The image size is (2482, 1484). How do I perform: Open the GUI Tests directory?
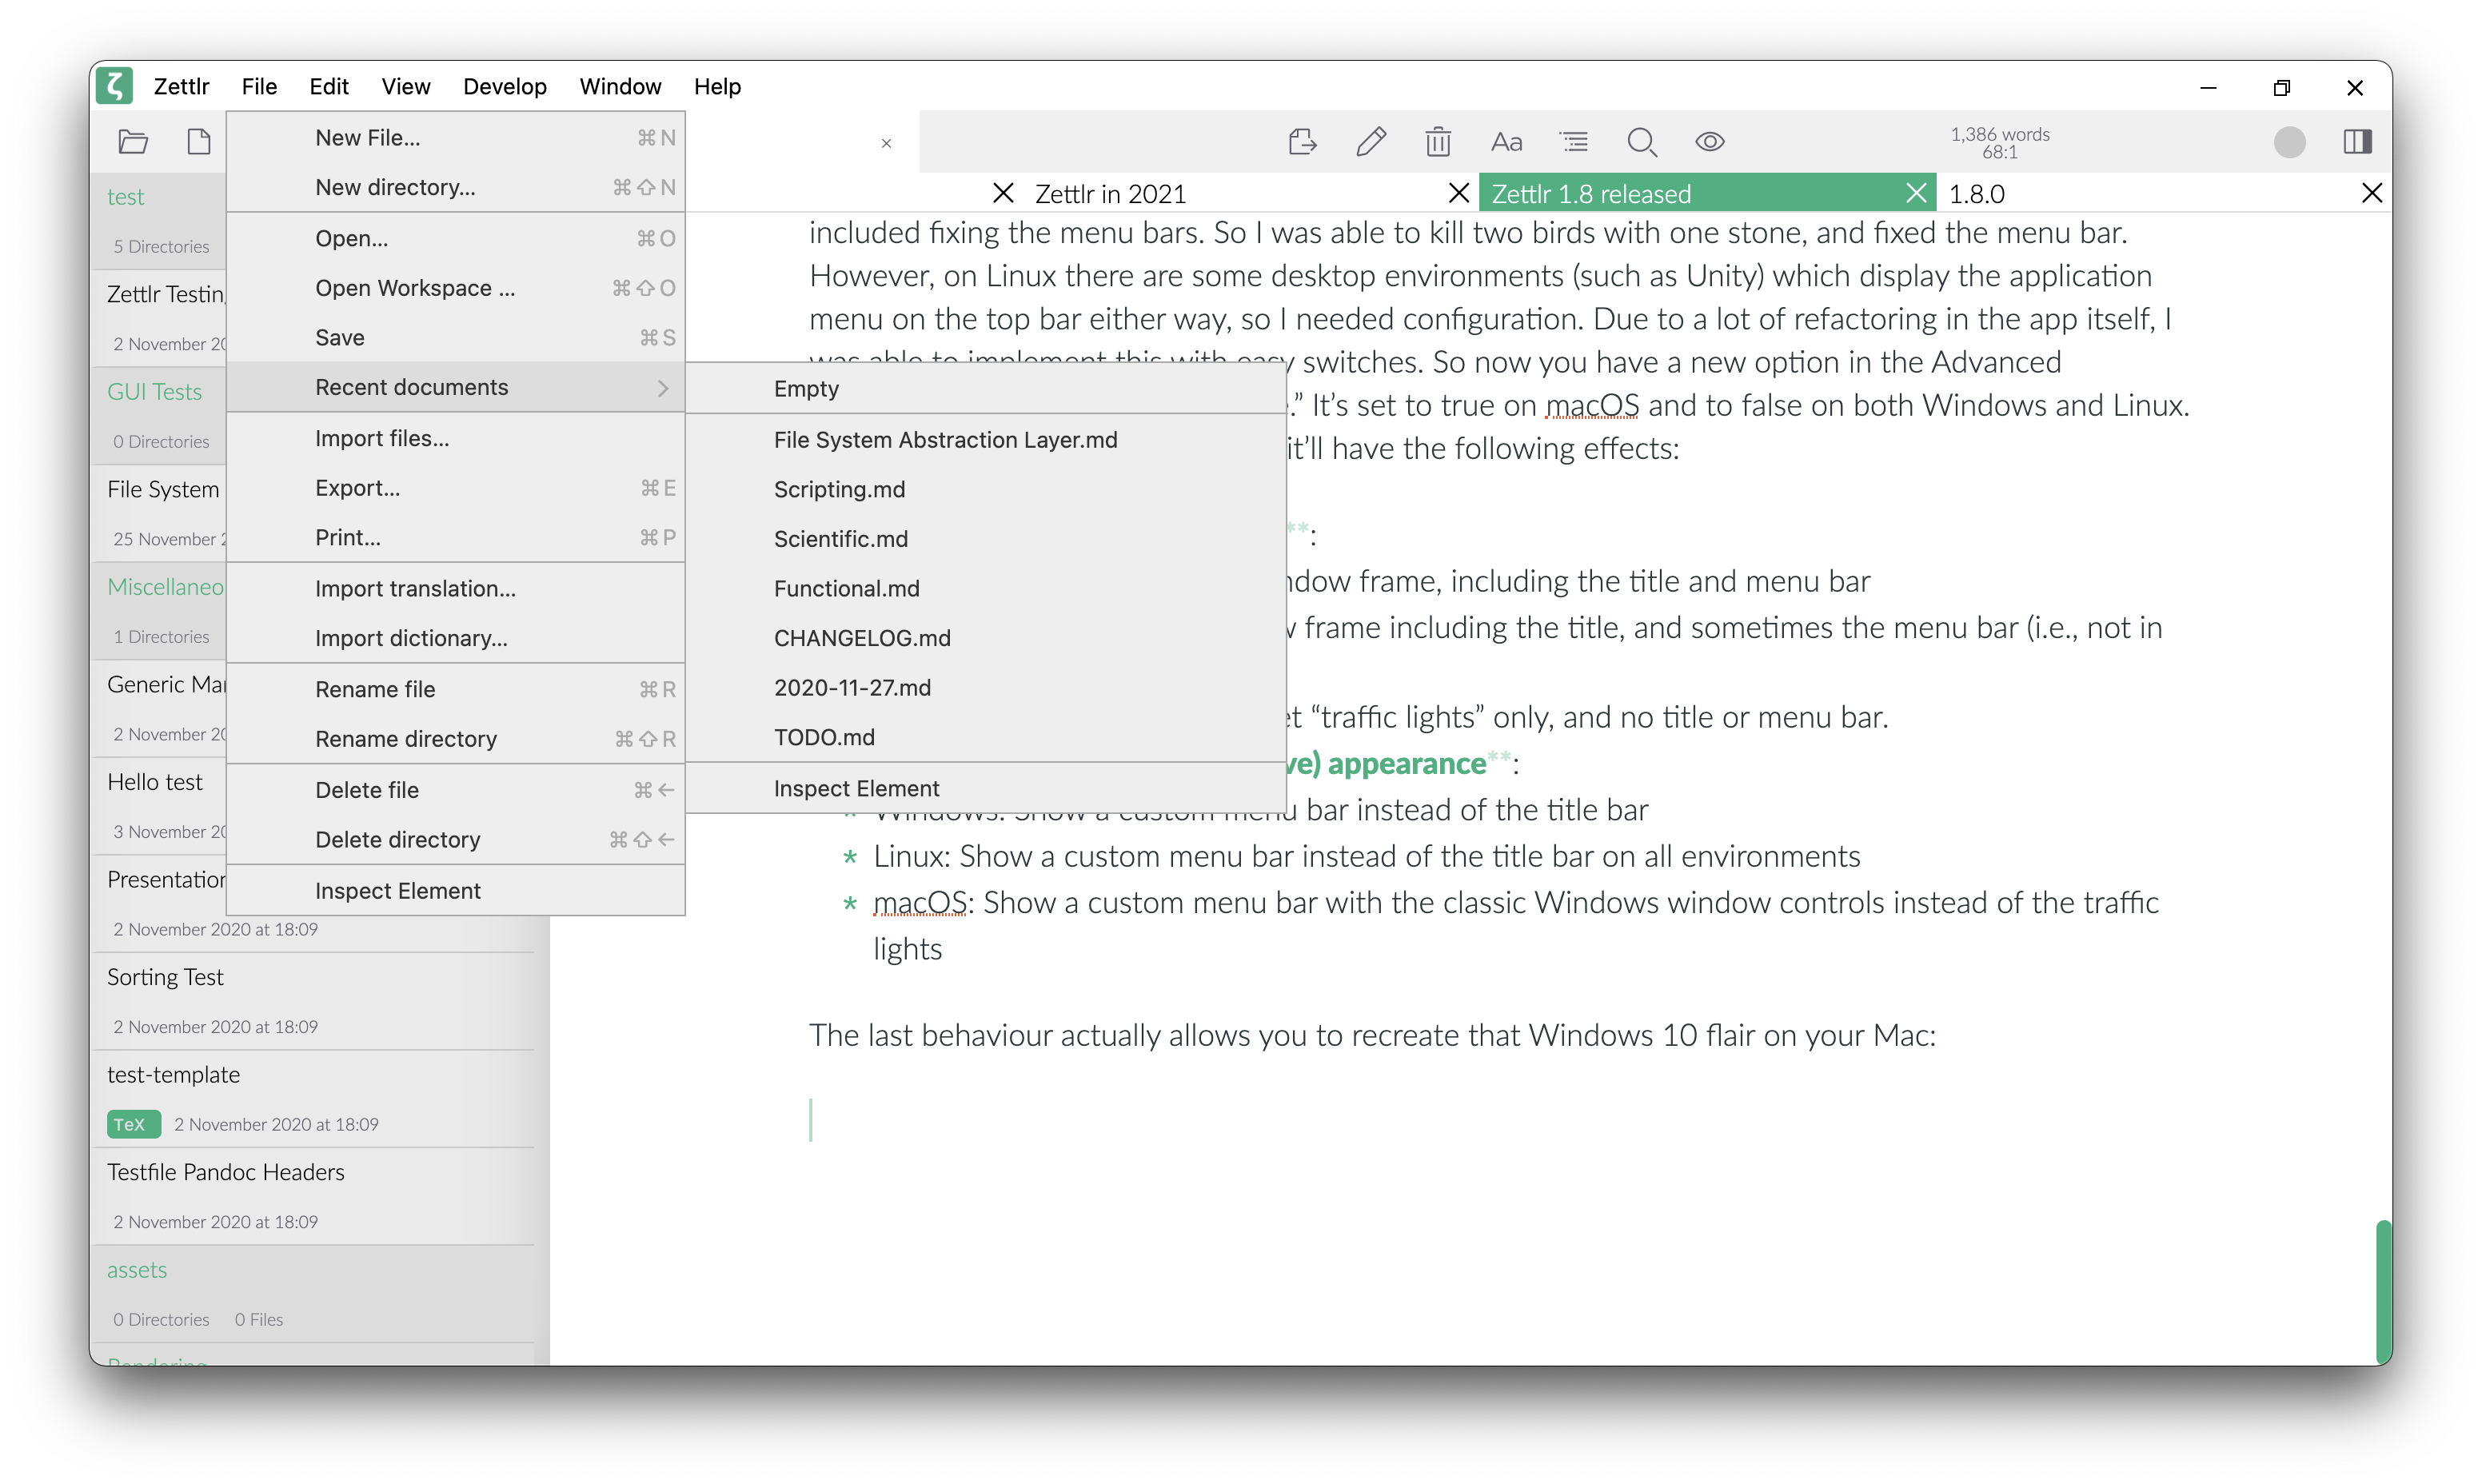click(x=158, y=416)
